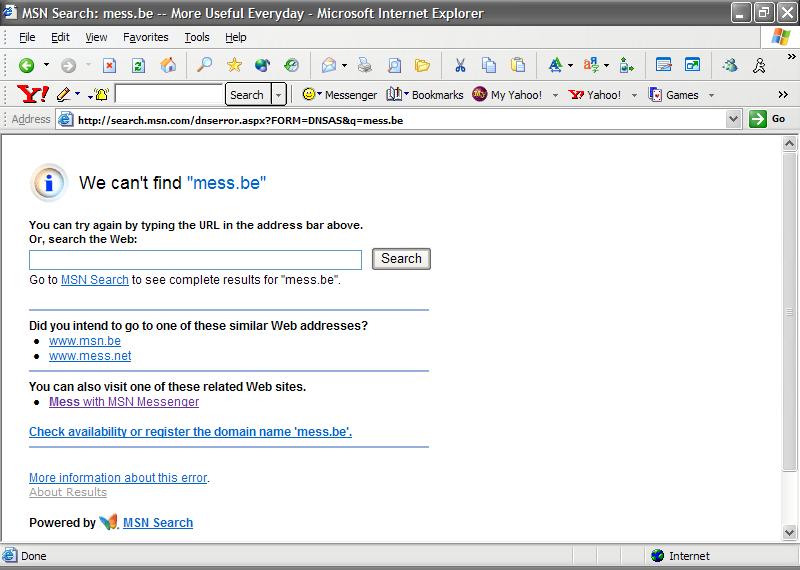Image resolution: width=800 pixels, height=570 pixels.
Task: Click inside the 'search the Web' text field
Action: 195,260
